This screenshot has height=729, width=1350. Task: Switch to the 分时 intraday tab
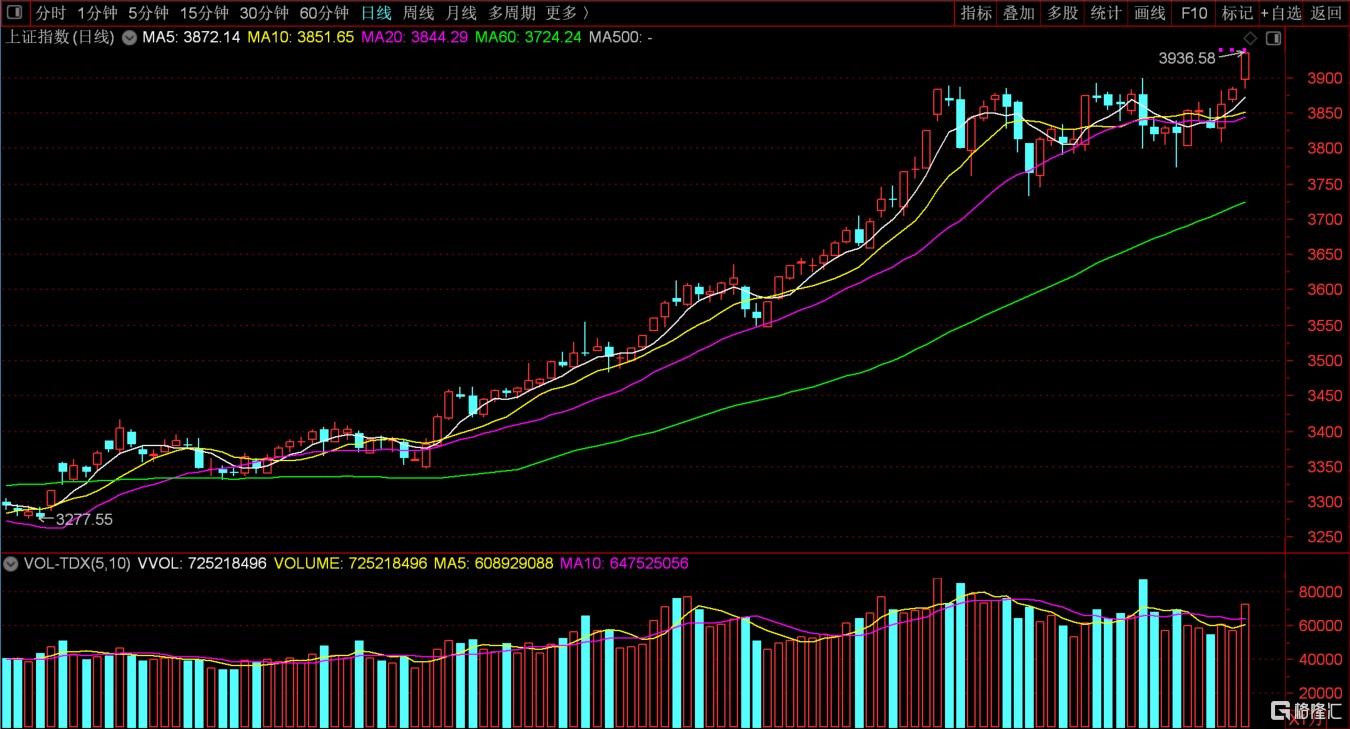pos(51,13)
